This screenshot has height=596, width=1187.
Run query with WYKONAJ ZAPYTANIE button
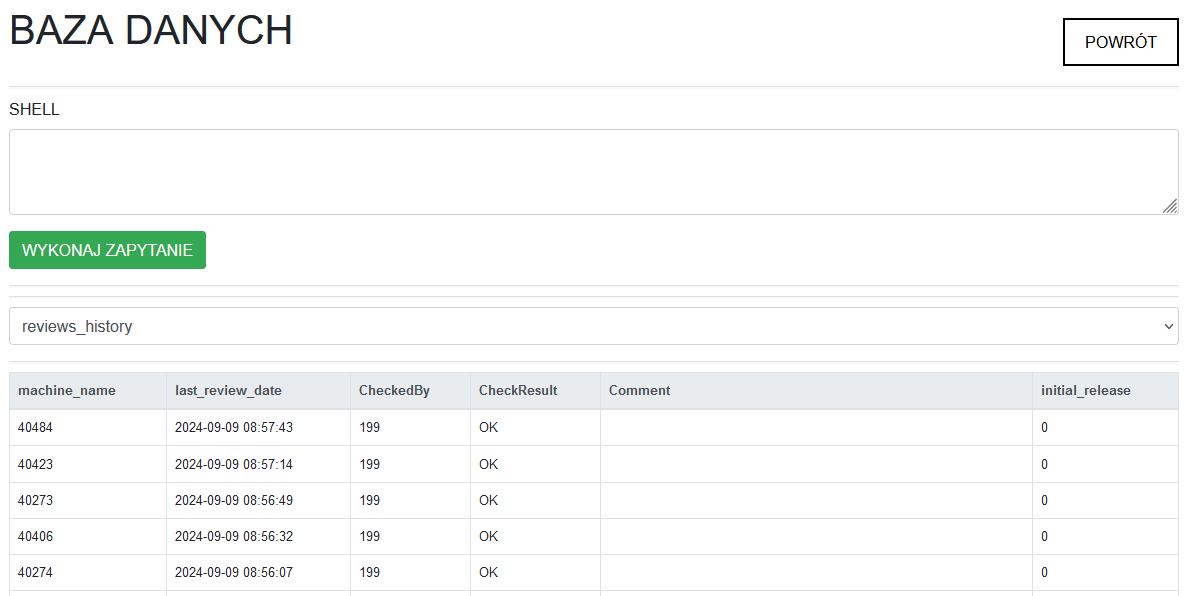click(x=107, y=250)
